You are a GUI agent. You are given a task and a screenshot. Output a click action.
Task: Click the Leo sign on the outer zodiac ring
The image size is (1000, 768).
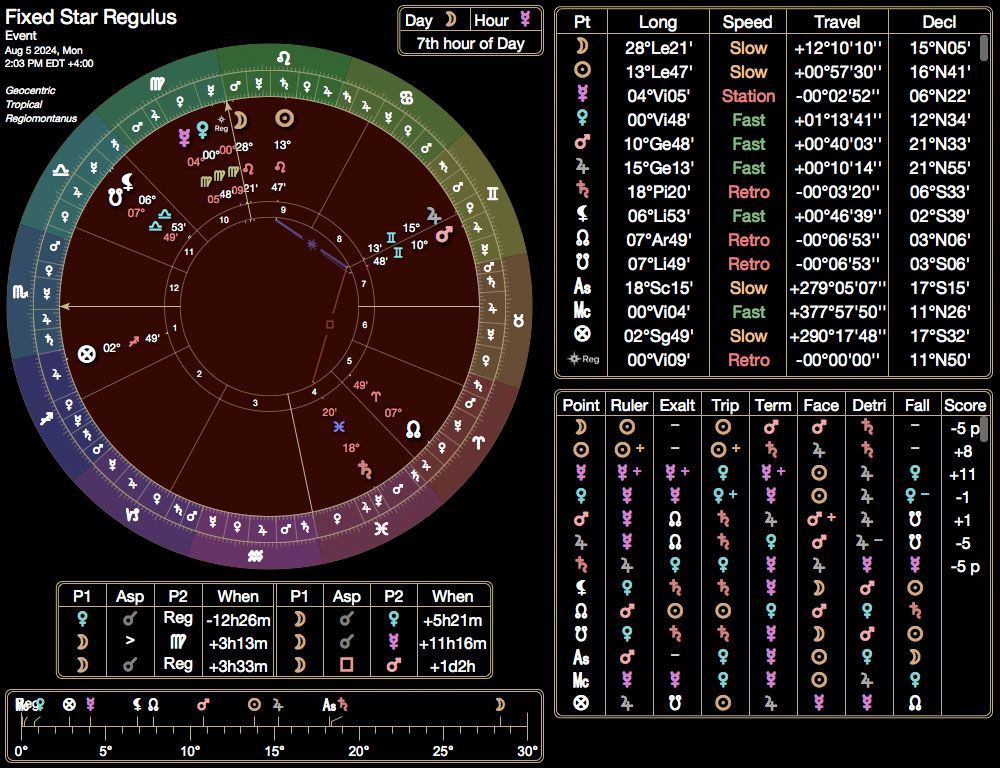point(284,59)
